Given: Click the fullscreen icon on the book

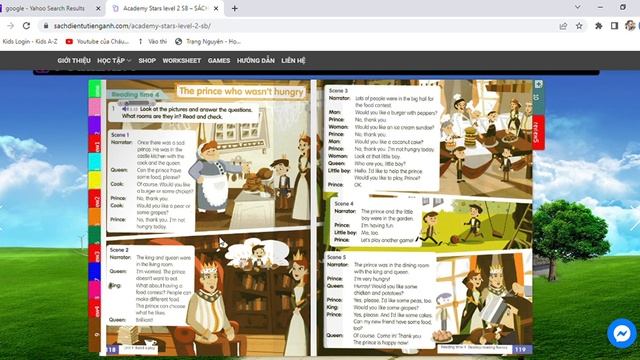Looking at the screenshot, I should tap(538, 84).
